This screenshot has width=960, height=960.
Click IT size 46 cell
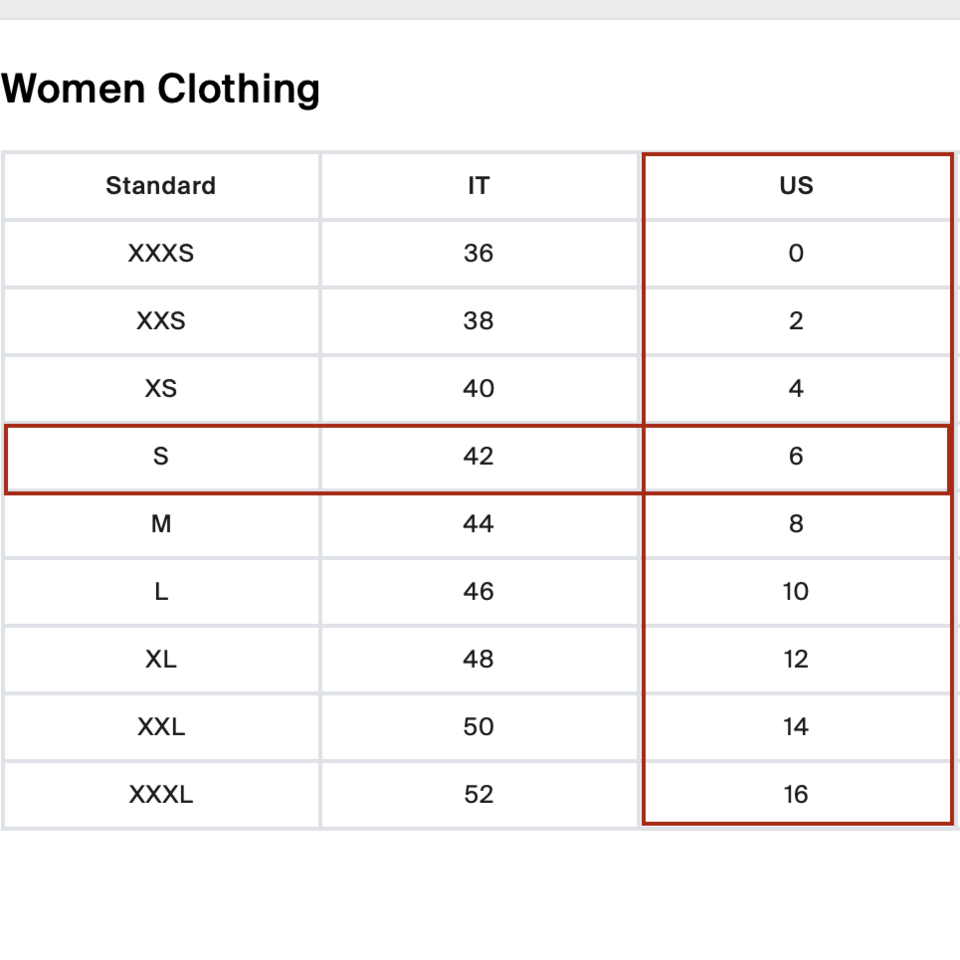(x=478, y=591)
